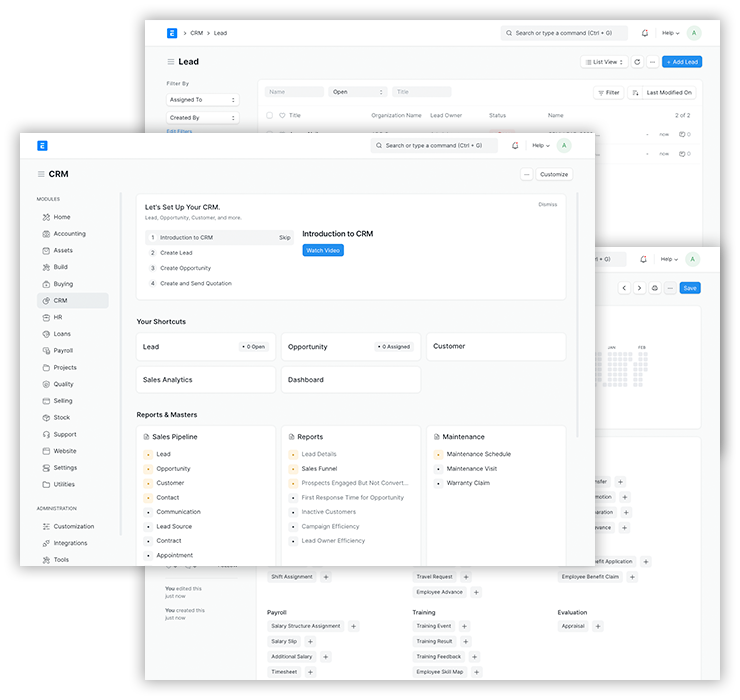The width and height of the screenshot is (740, 700).
Task: Go to next record arrow in form window
Action: [639, 288]
